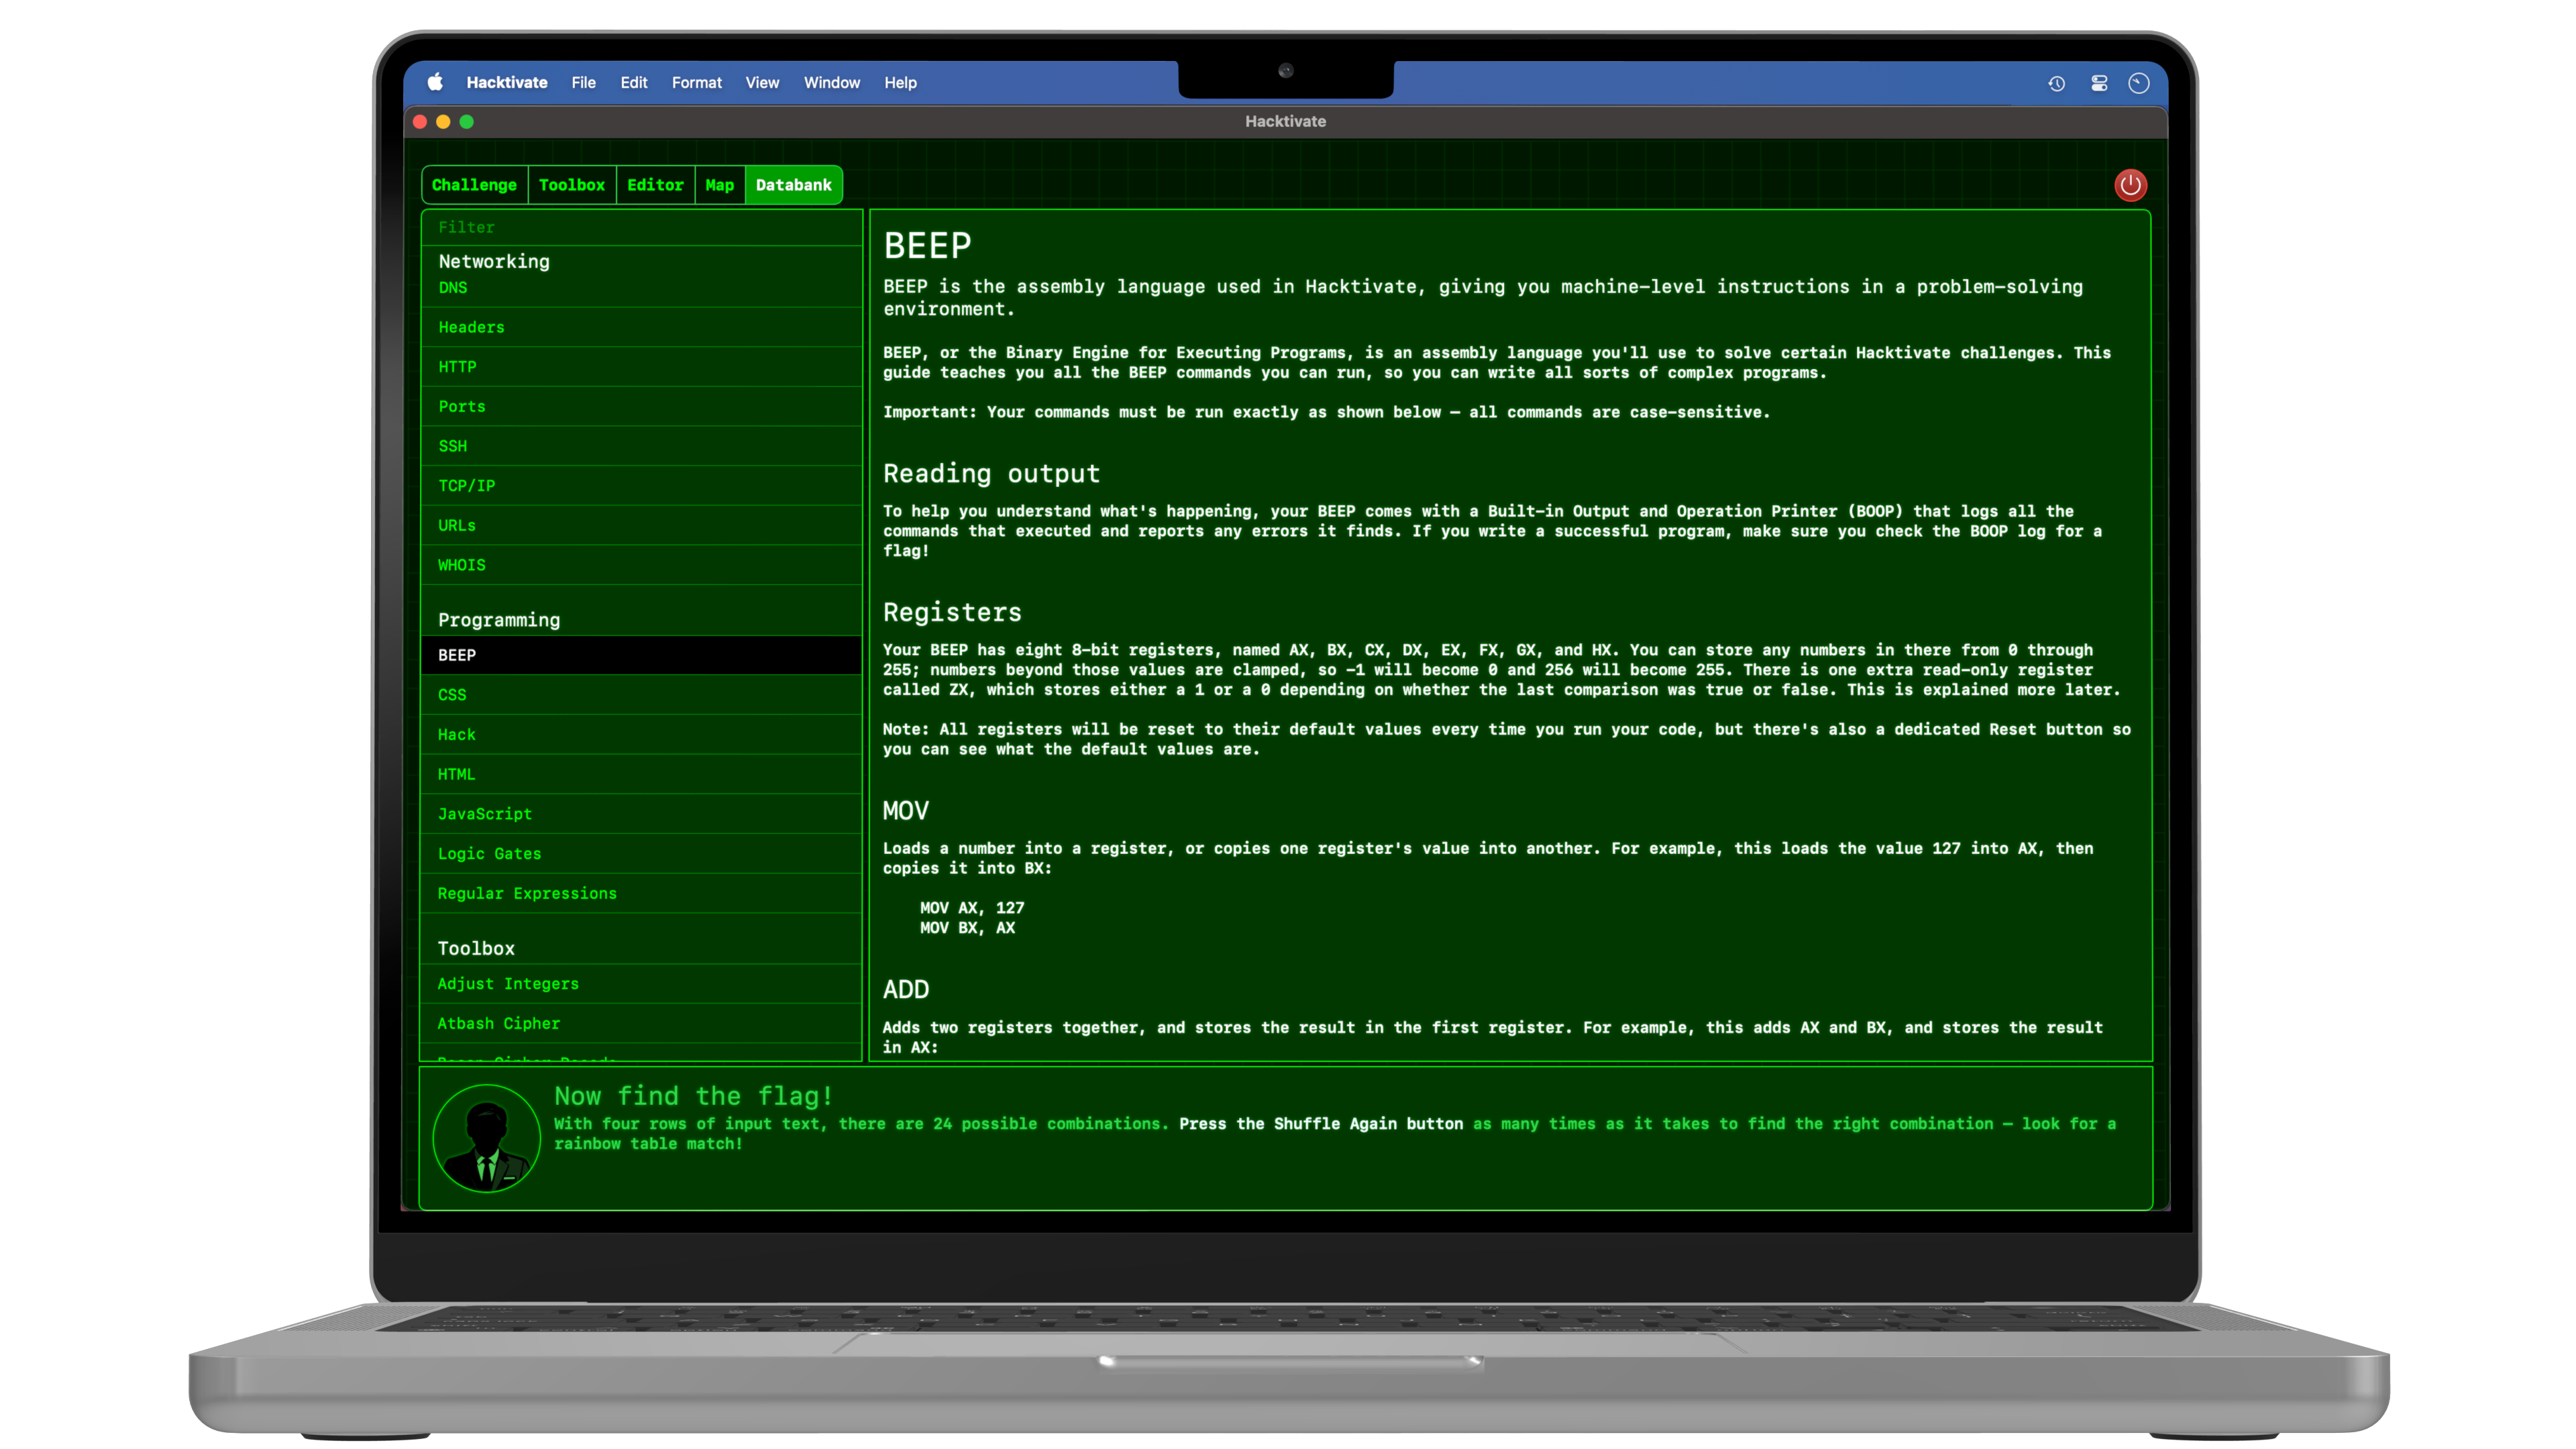Viewport: 2576px width, 1449px height.
Task: Select Regular Expressions in Programming list
Action: click(527, 894)
